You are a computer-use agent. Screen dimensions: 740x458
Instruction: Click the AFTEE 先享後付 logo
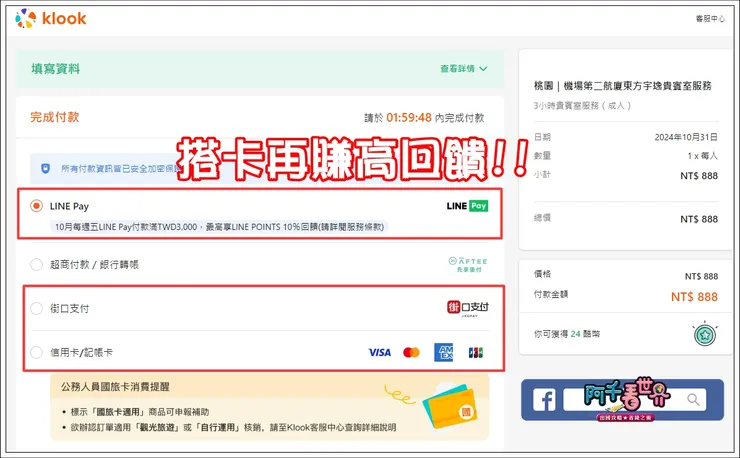468,264
